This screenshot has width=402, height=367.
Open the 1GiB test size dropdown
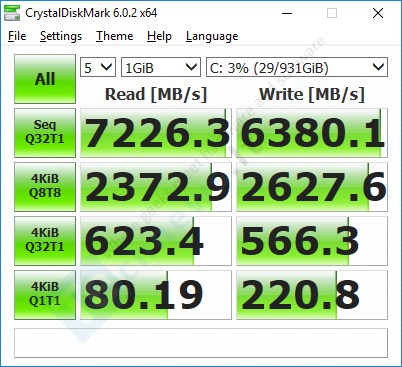pos(161,67)
